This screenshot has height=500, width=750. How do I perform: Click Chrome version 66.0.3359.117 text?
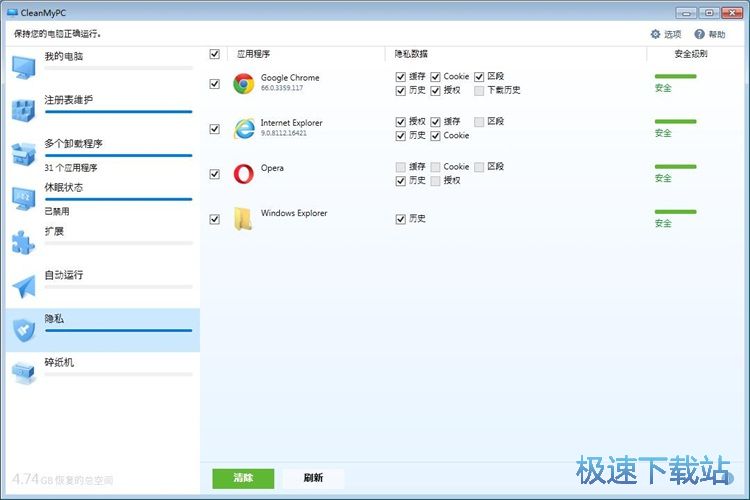pyautogui.click(x=282, y=88)
